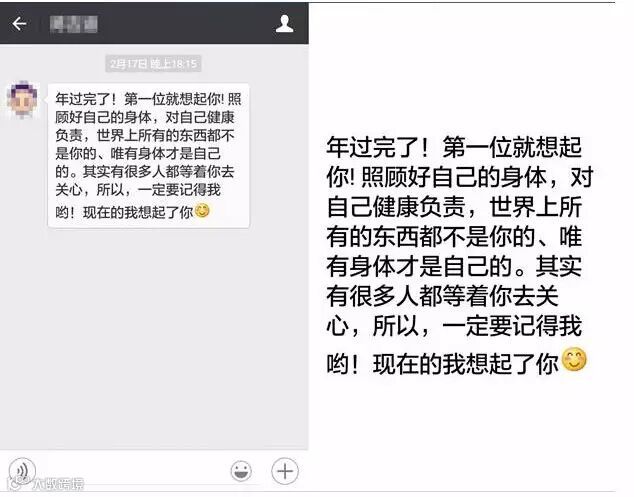Click enlarged line 有身体才是自己的。其实

[x=454, y=266]
